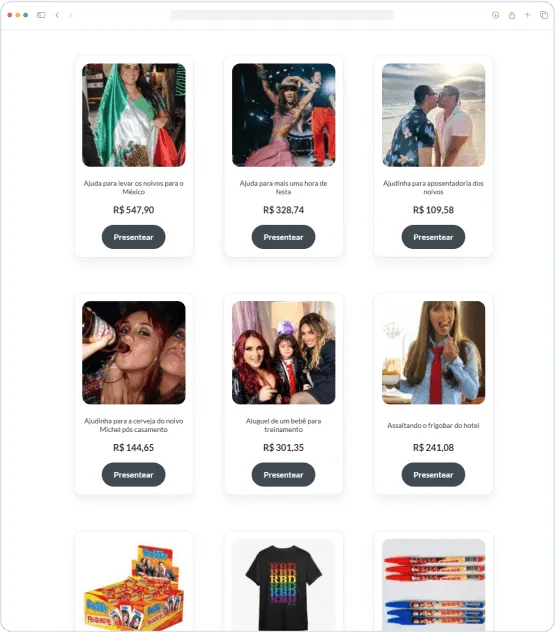
Task: Show tab overview icon
Action: click(x=544, y=15)
